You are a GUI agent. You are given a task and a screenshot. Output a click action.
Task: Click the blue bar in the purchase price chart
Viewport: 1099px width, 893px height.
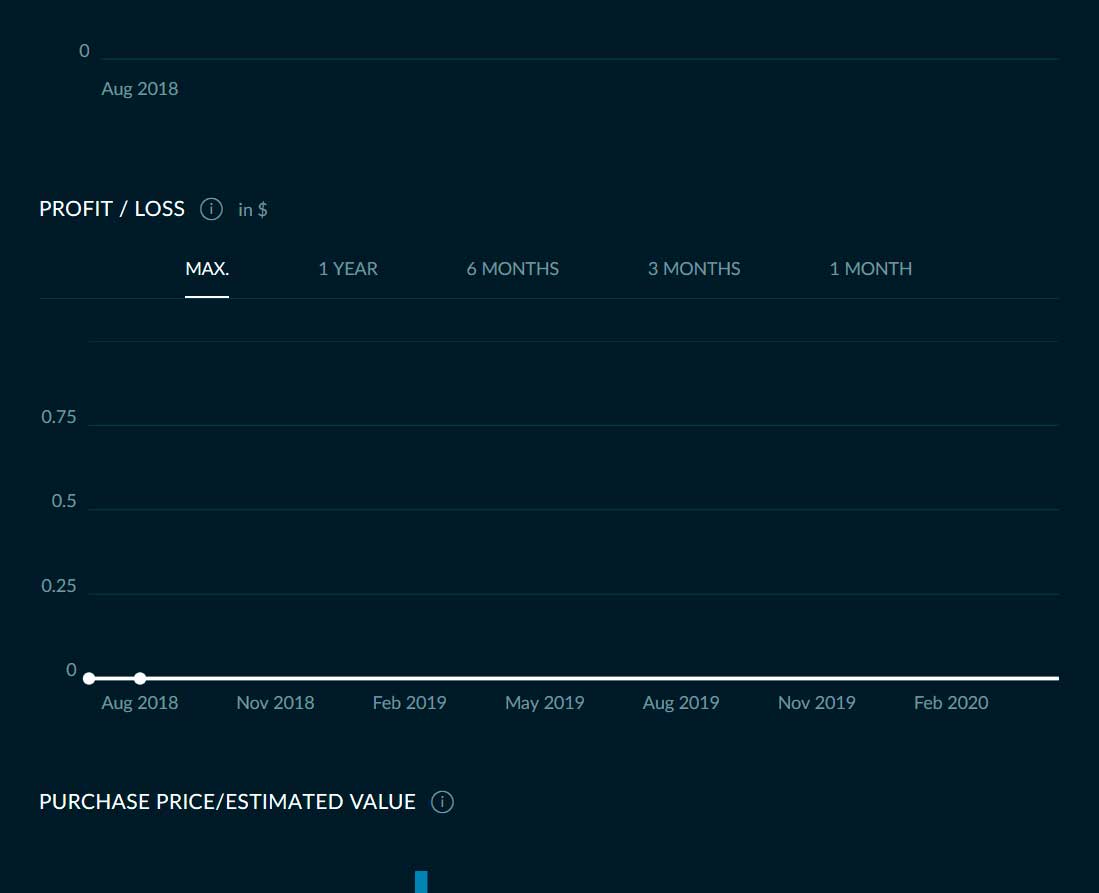pyautogui.click(x=421, y=882)
